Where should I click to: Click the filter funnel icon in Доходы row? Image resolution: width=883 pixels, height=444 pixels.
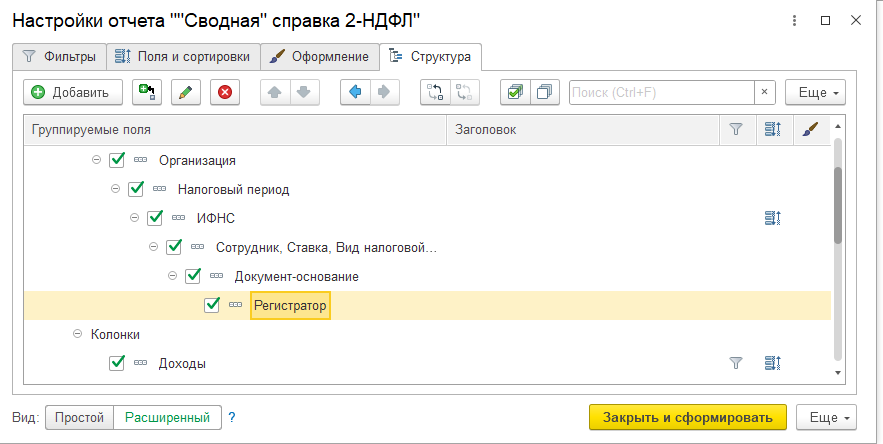point(736,364)
